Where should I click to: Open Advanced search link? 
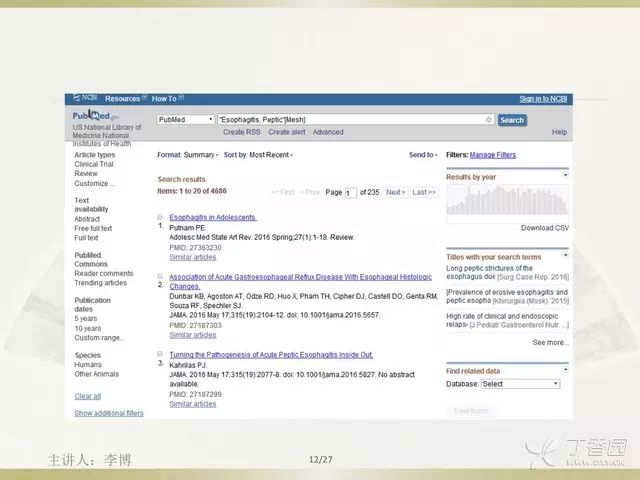pos(328,132)
